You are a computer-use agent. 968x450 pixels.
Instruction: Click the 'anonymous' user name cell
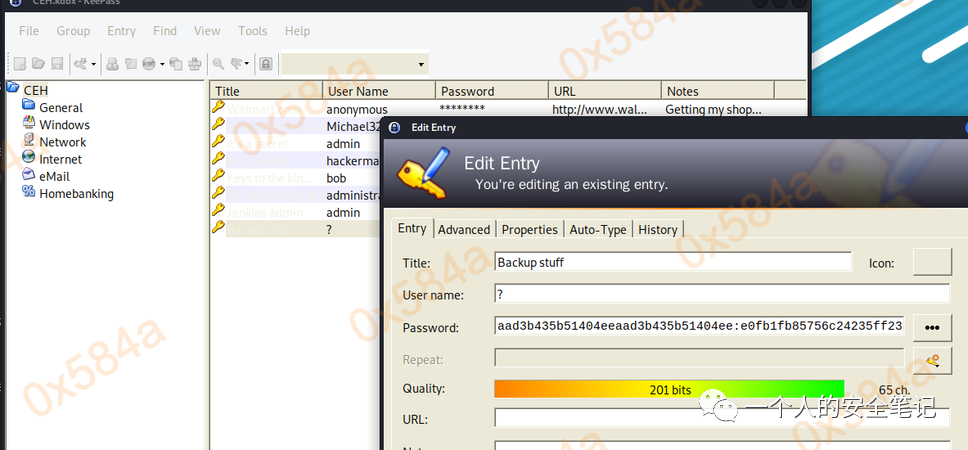point(357,109)
